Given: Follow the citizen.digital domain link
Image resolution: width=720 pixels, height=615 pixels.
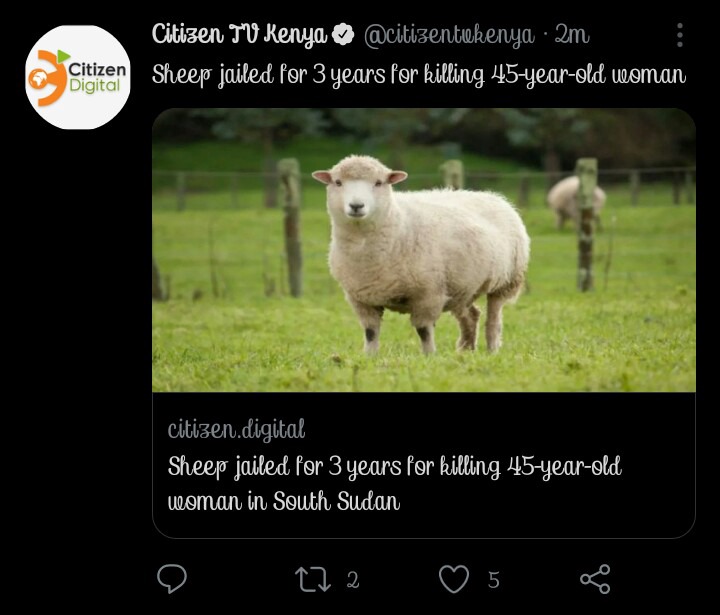Looking at the screenshot, I should point(236,429).
